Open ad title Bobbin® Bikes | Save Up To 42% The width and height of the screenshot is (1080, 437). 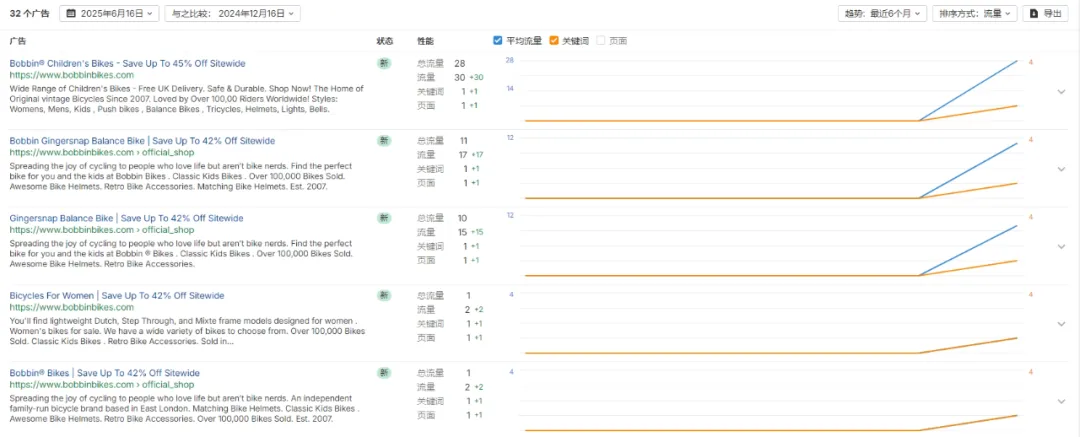point(105,373)
